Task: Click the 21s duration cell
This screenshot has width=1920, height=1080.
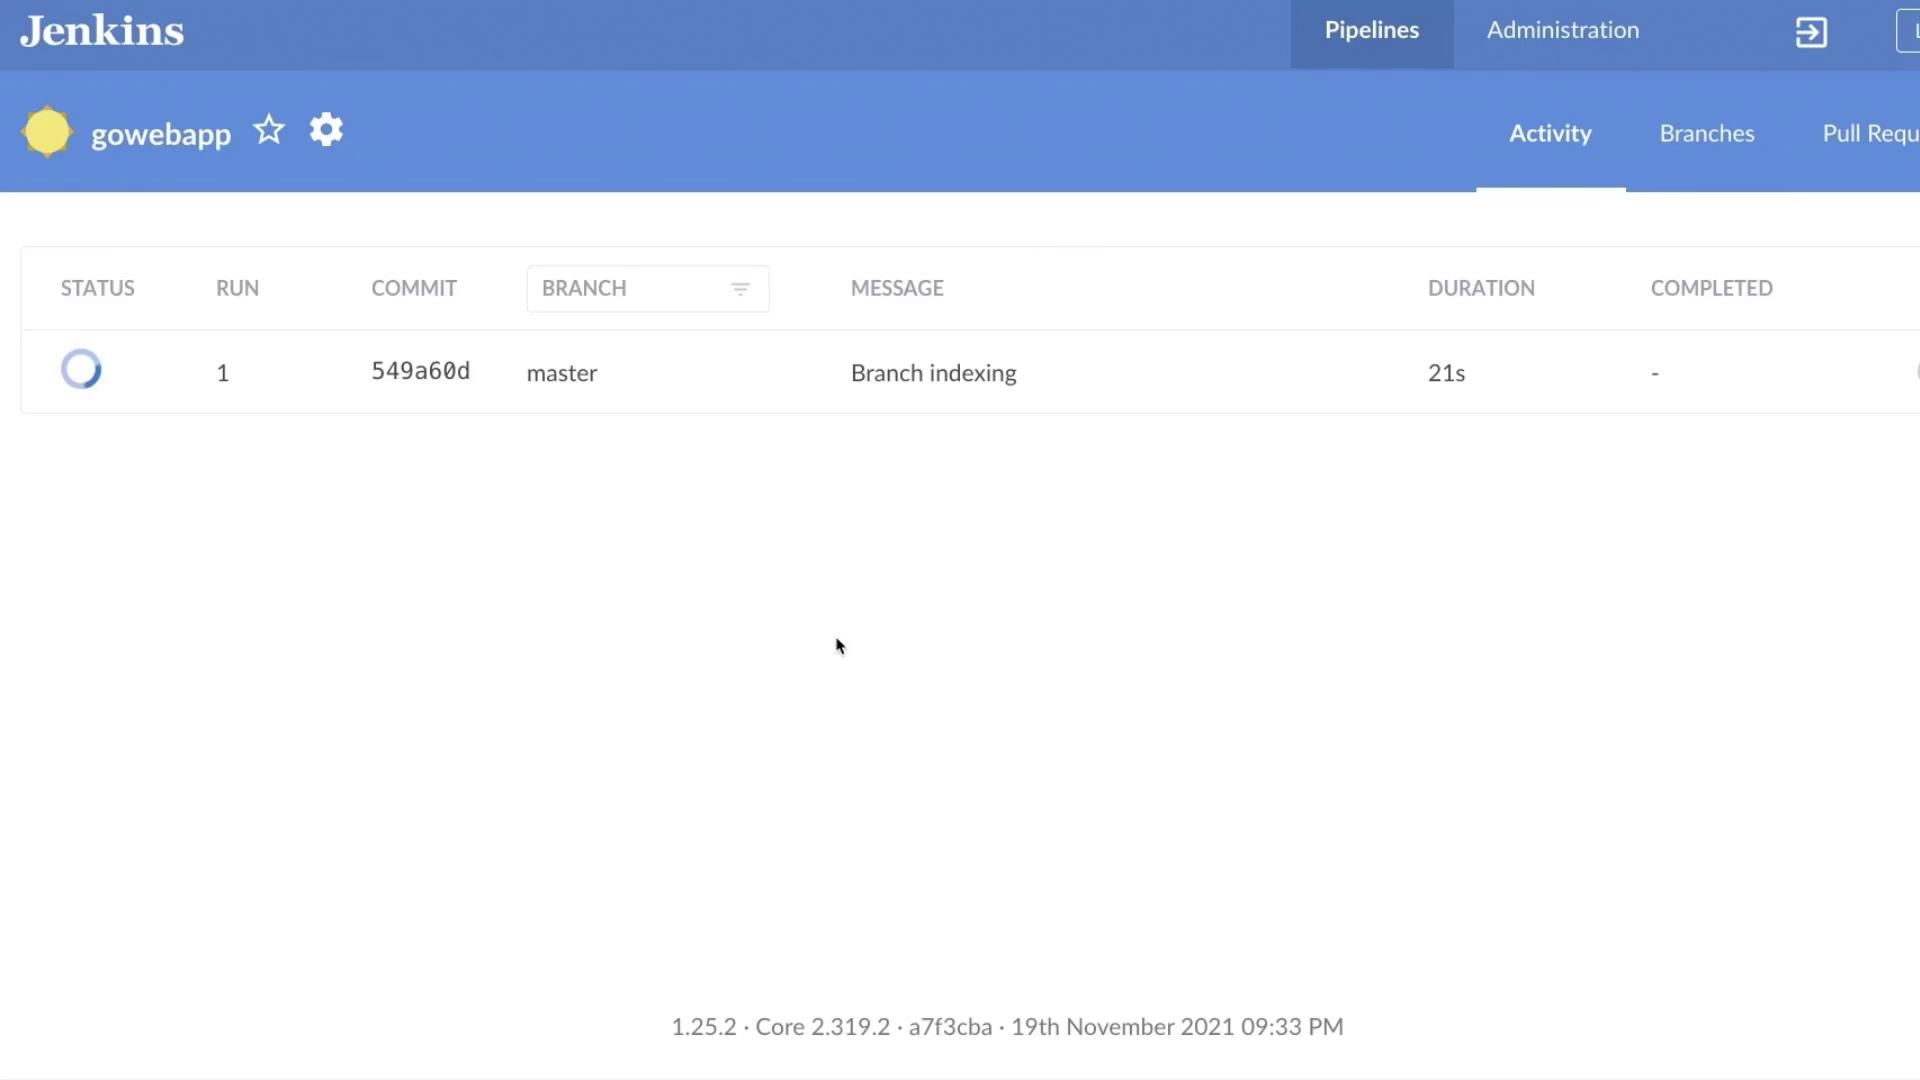Action: [1446, 373]
